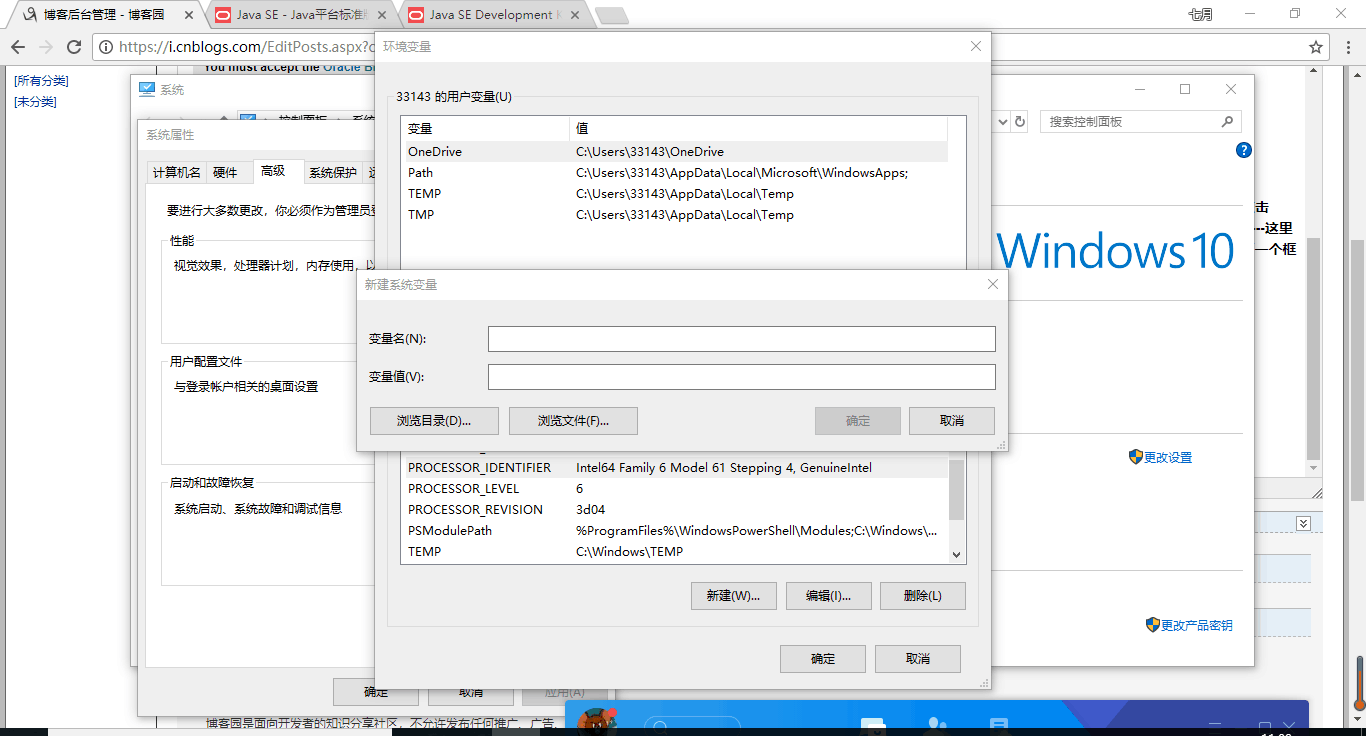The image size is (1366, 736).
Task: Click the magnifier in 搜索控制面板 box
Action: click(x=1227, y=121)
